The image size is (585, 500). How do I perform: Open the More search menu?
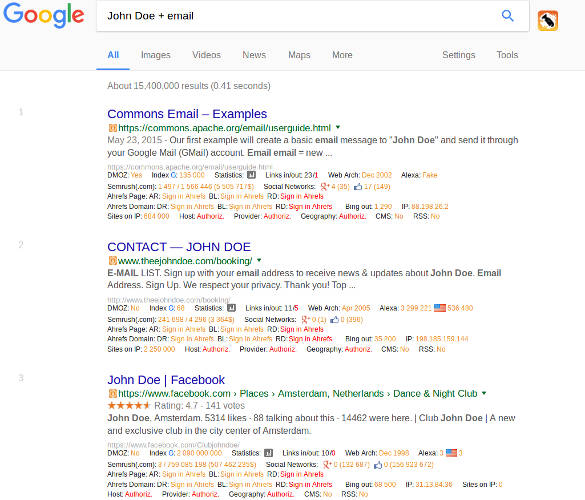coord(342,55)
